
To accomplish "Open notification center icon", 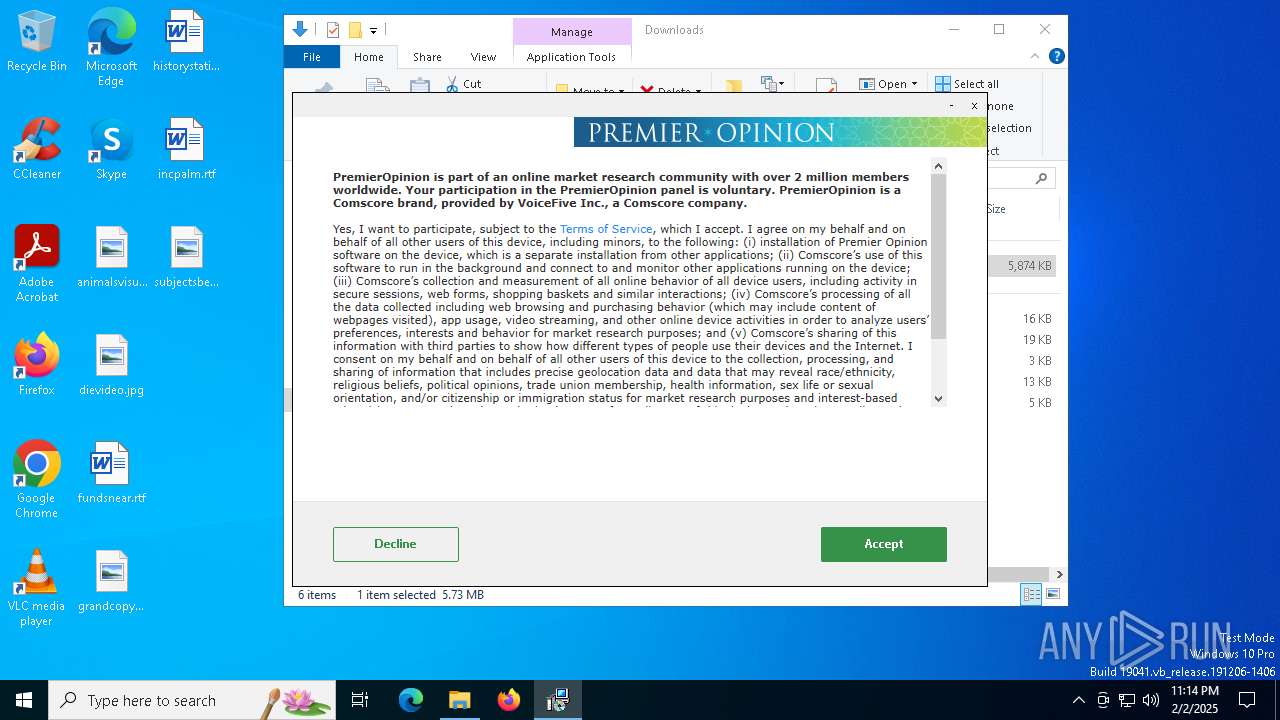I will 1247,700.
